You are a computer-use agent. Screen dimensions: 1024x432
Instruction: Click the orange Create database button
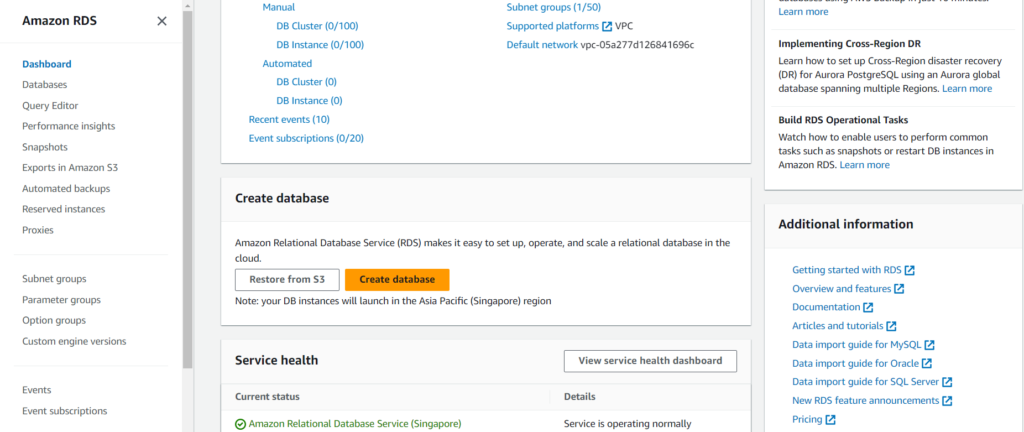(397, 279)
